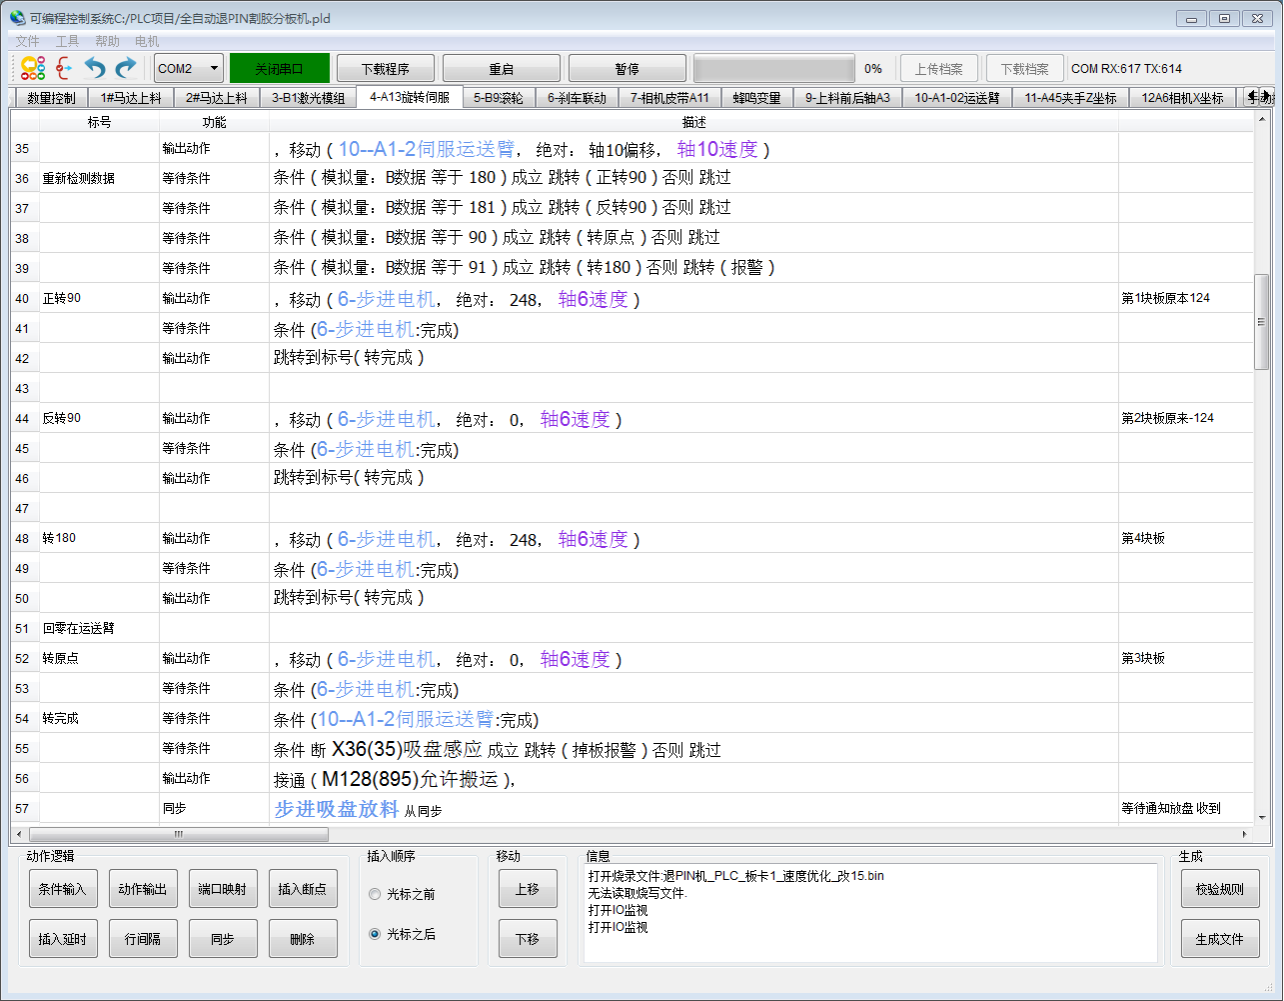Switch to the 5-B9滚轮 tab
The height and width of the screenshot is (1001, 1284).
pos(498,98)
